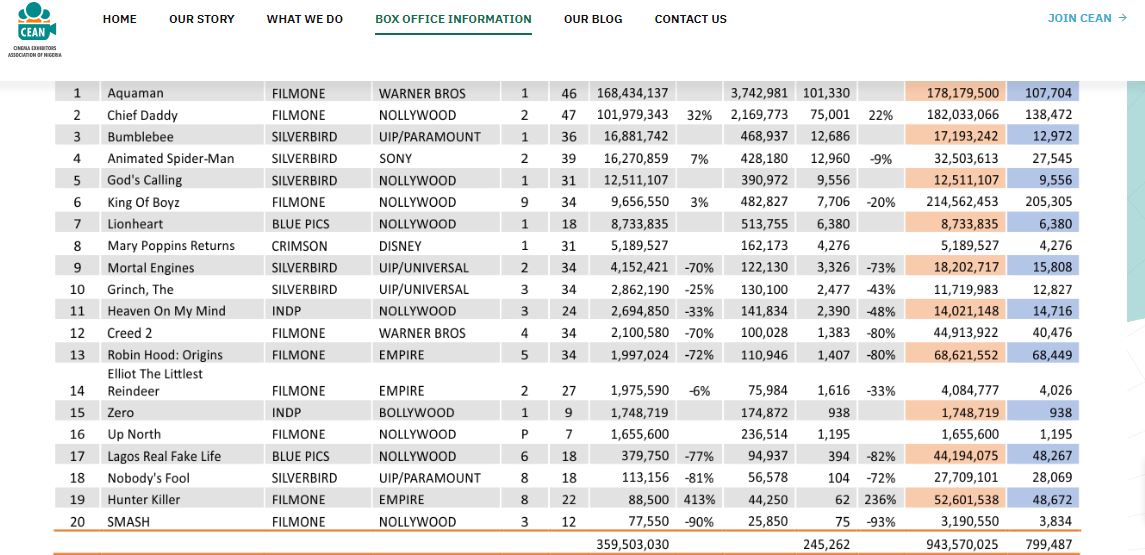The width and height of the screenshot is (1145, 555).
Task: Open CONTACT US page
Action: coord(691,19)
